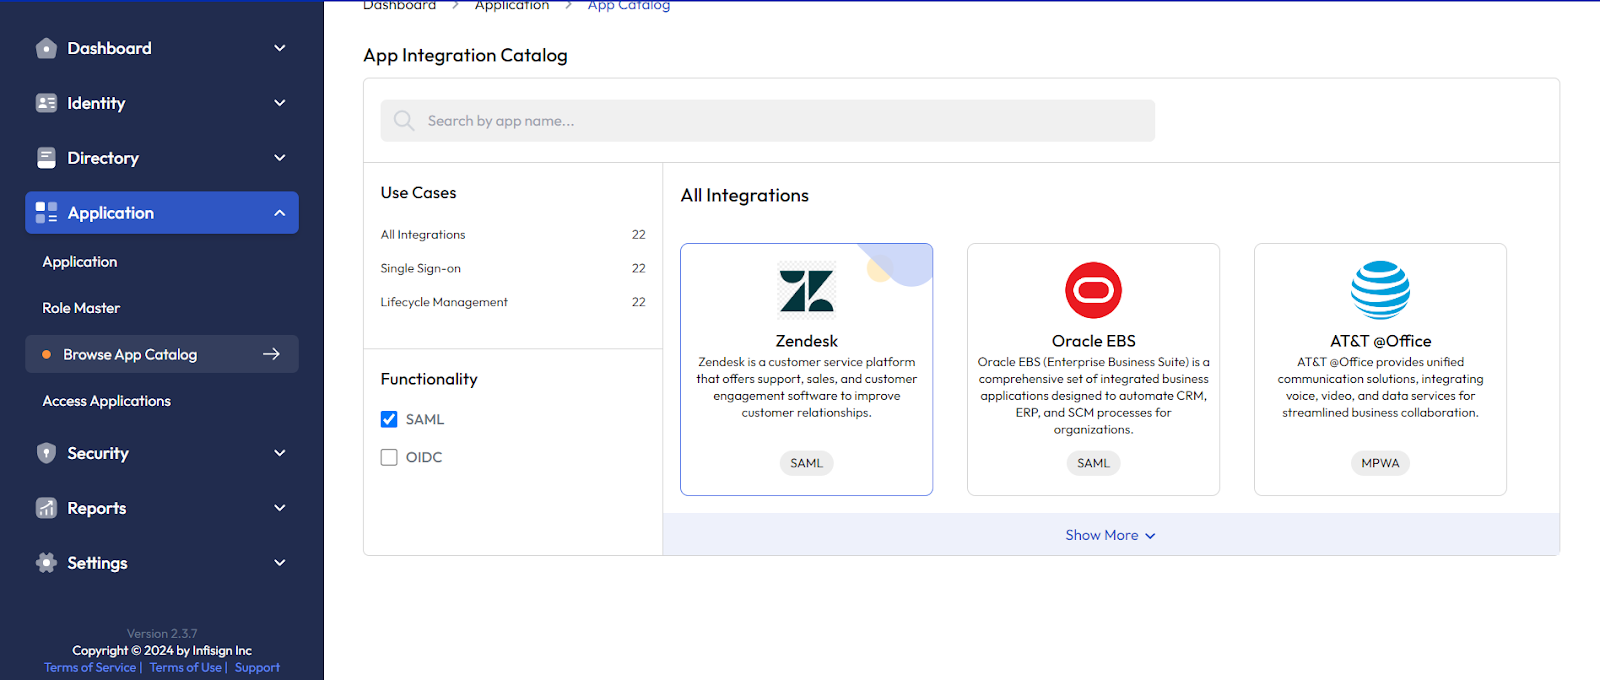Screen dimensions: 1600x680
Task: Click the AT&T globe logo
Action: 1380,290
